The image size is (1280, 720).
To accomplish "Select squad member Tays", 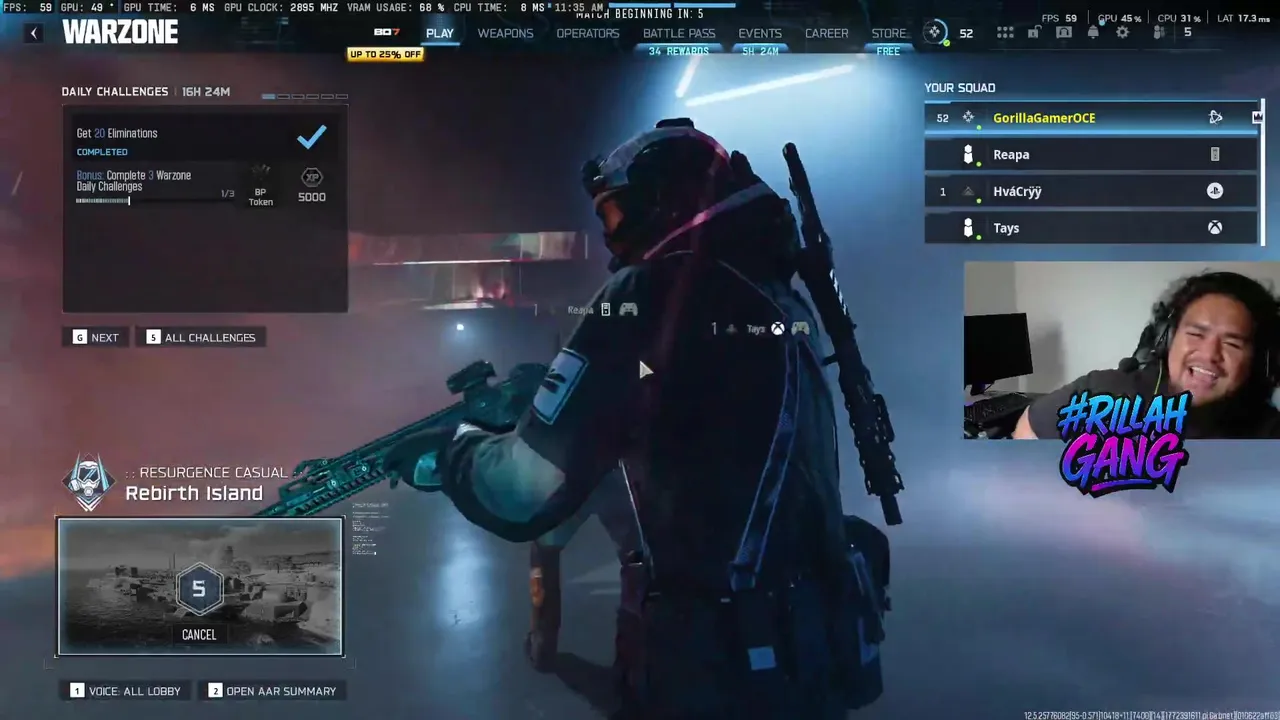I will click(1091, 228).
